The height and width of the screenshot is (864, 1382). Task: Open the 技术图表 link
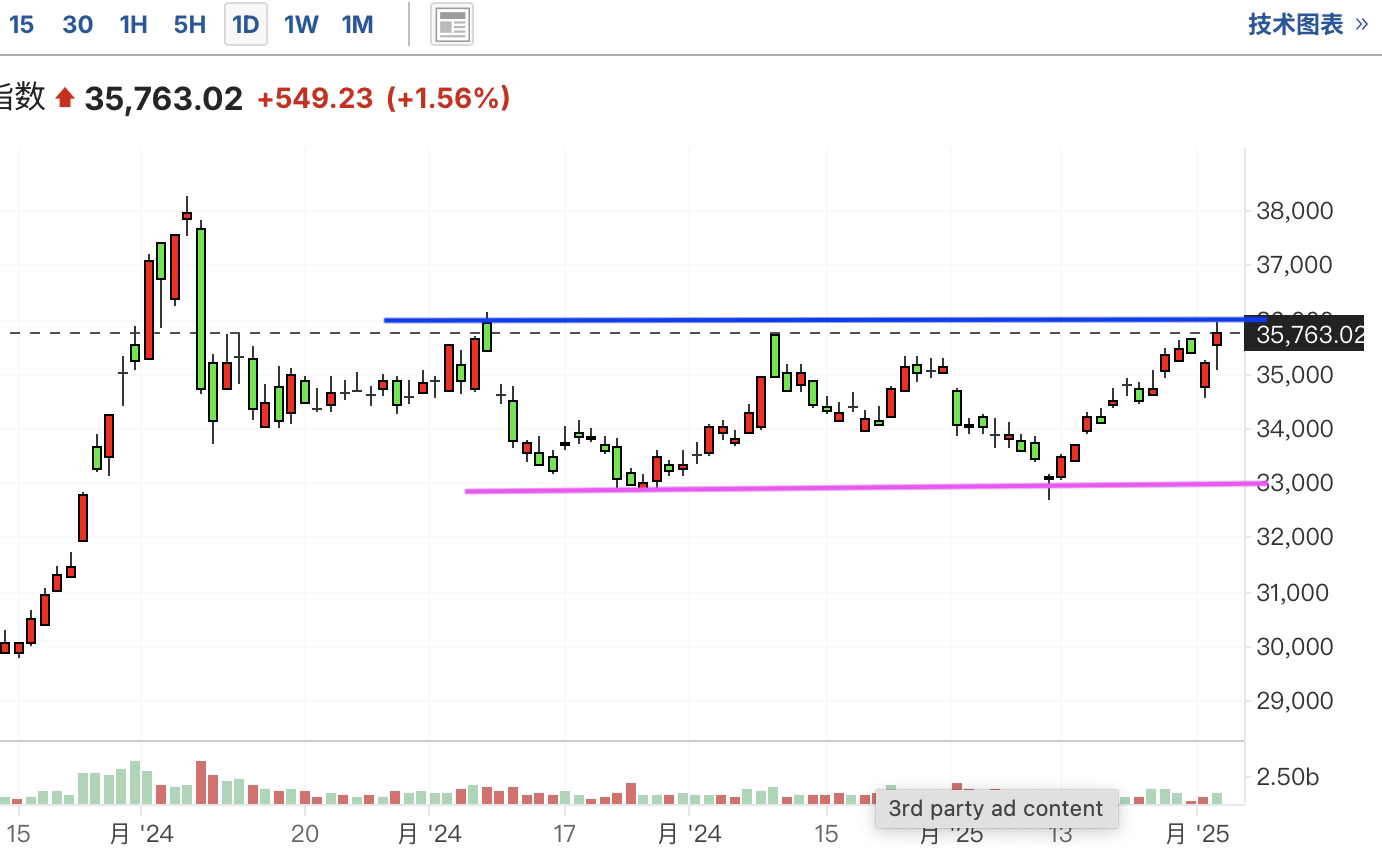pos(1307,24)
